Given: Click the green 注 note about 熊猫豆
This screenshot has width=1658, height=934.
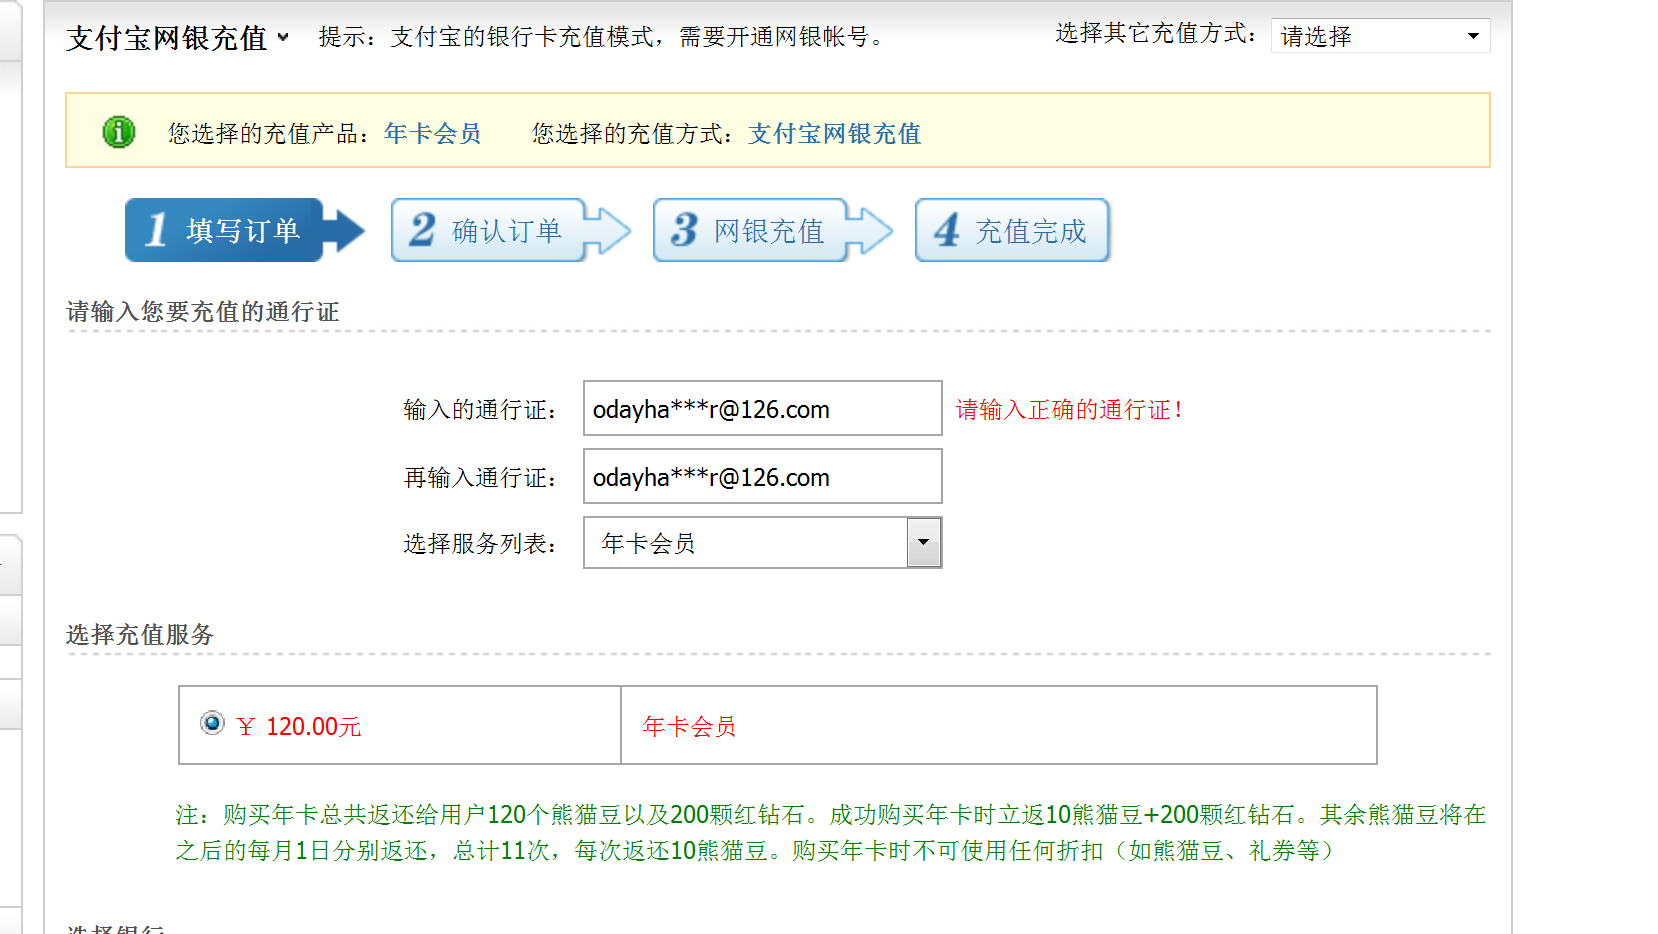Looking at the screenshot, I should (x=831, y=832).
